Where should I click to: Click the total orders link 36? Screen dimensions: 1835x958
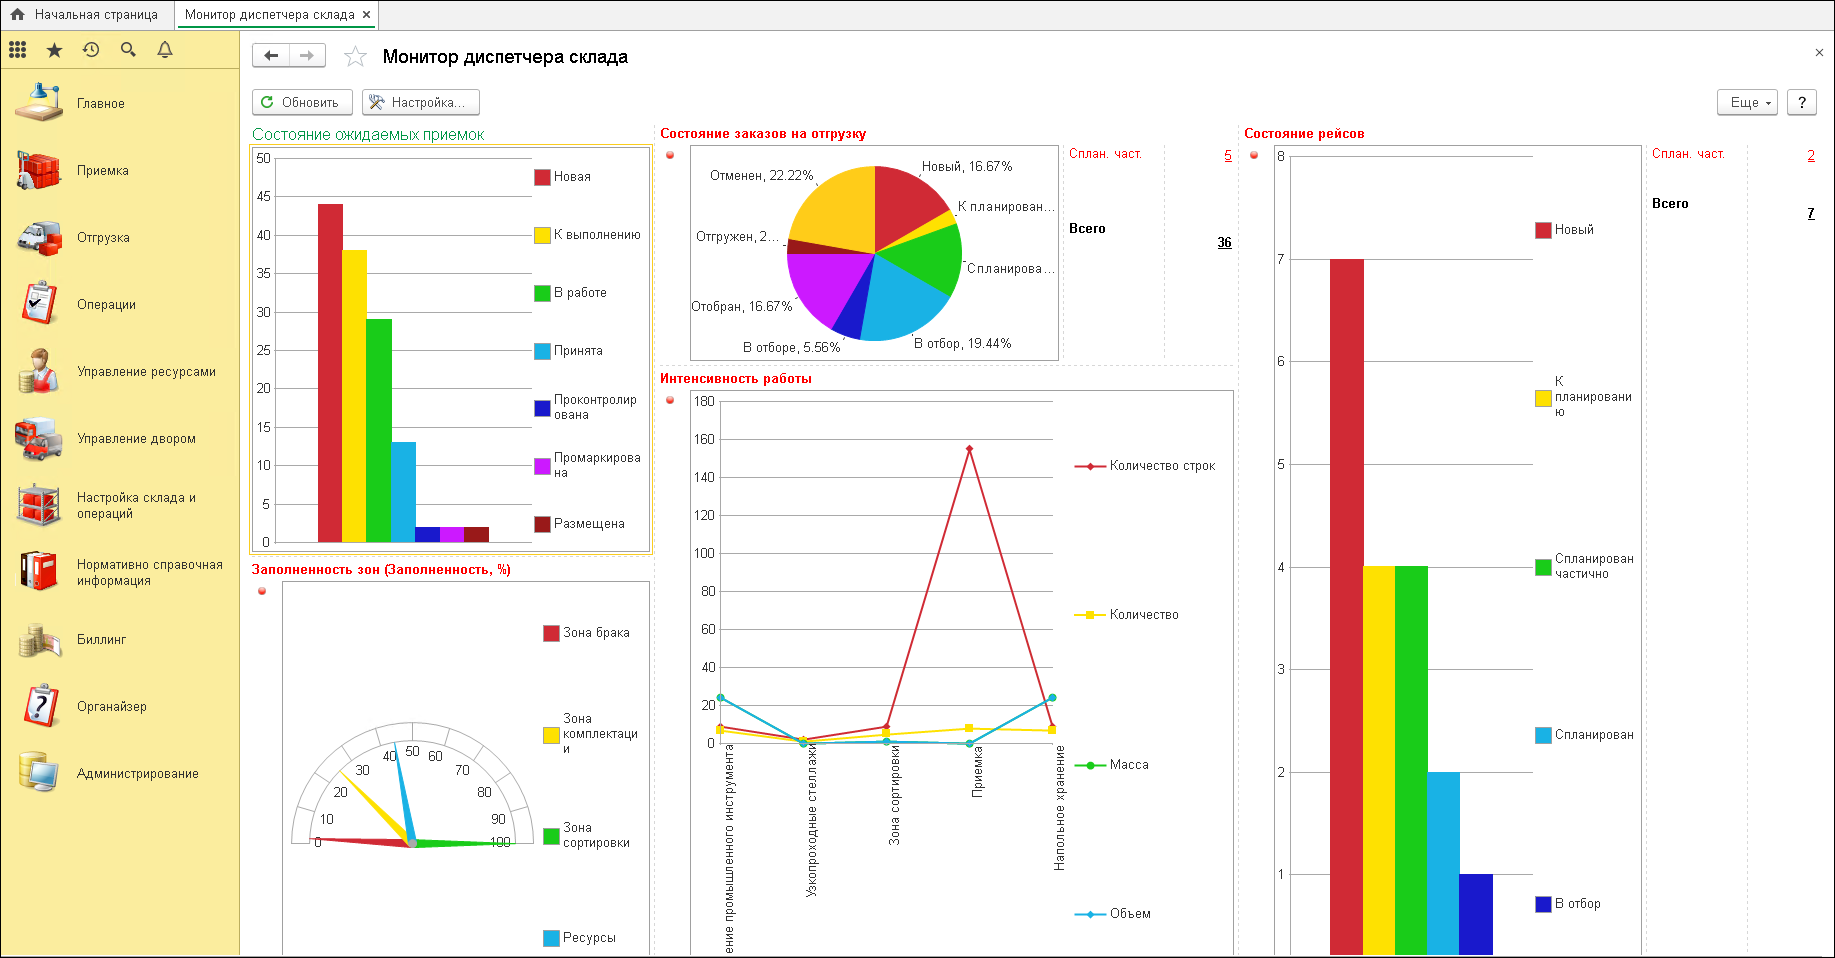click(x=1224, y=243)
